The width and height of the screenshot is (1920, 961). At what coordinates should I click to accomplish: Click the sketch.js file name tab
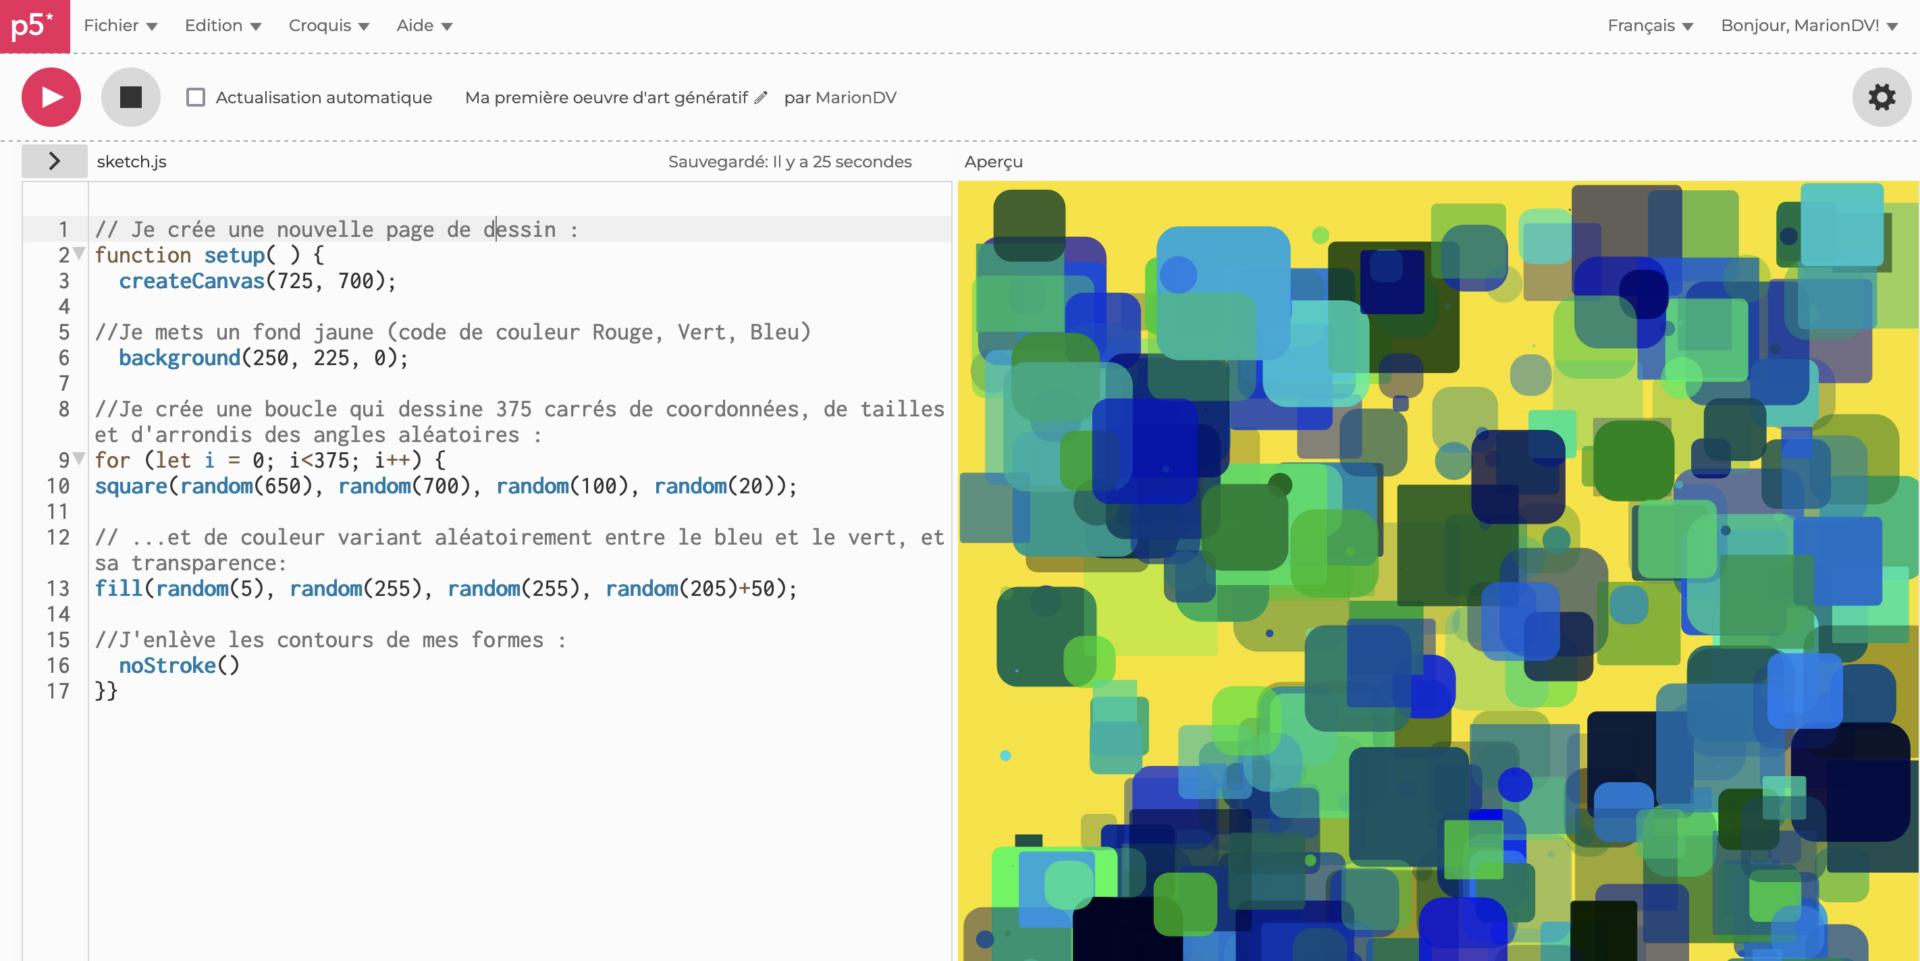132,162
